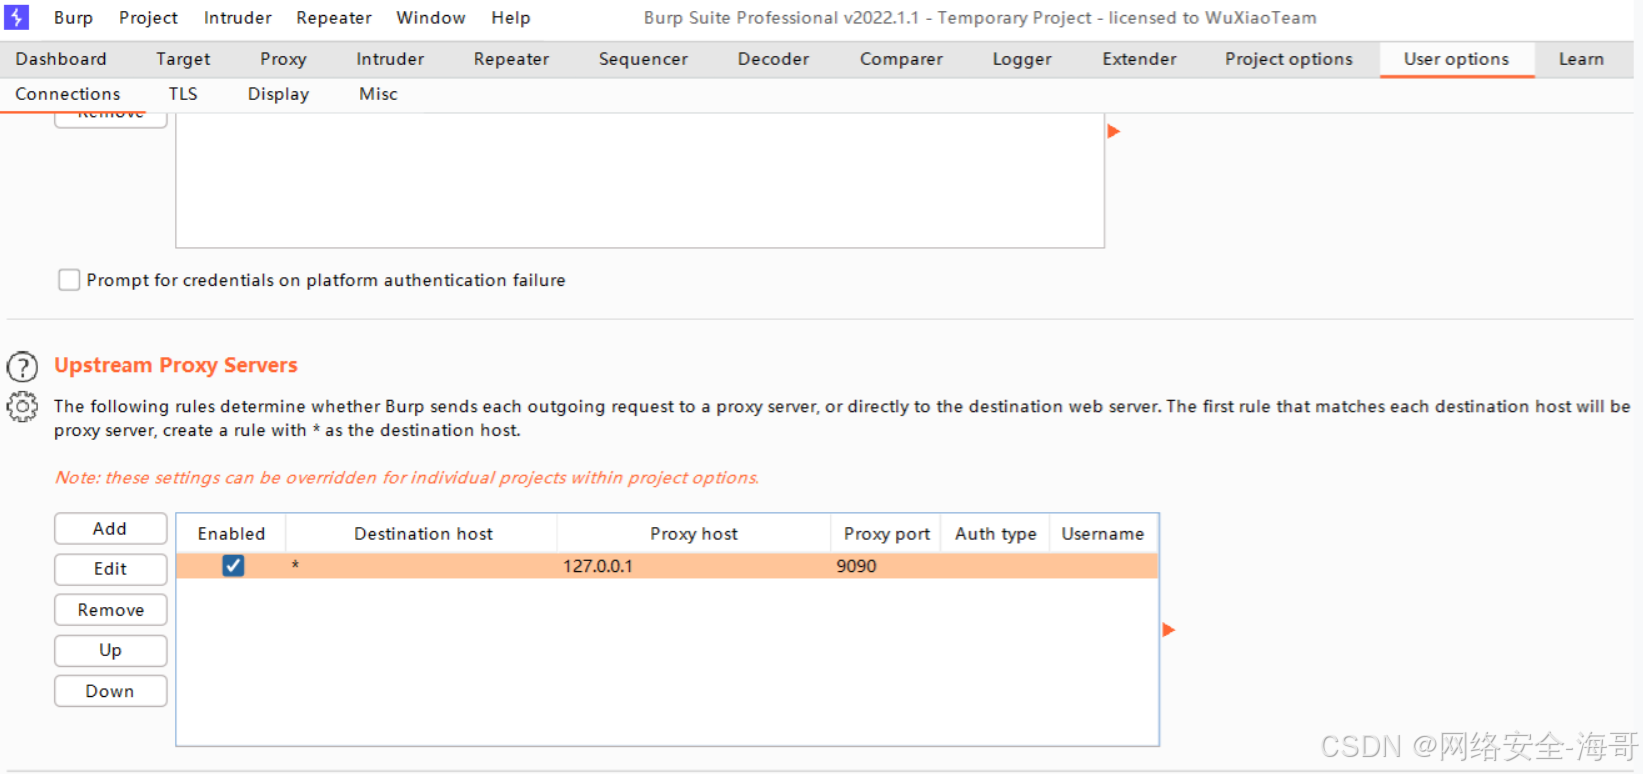The width and height of the screenshot is (1643, 774).
Task: Switch to the Decoder tab
Action: click(773, 59)
